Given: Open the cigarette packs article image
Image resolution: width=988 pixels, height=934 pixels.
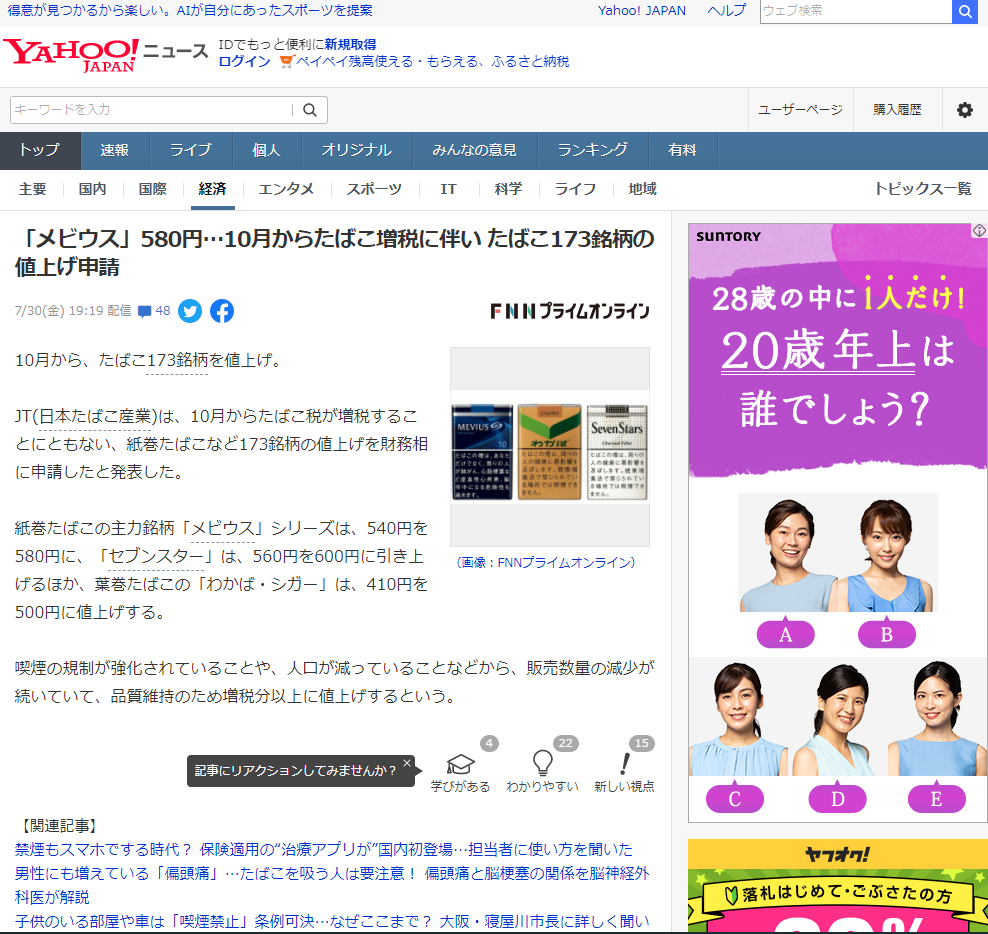Looking at the screenshot, I should (x=549, y=447).
